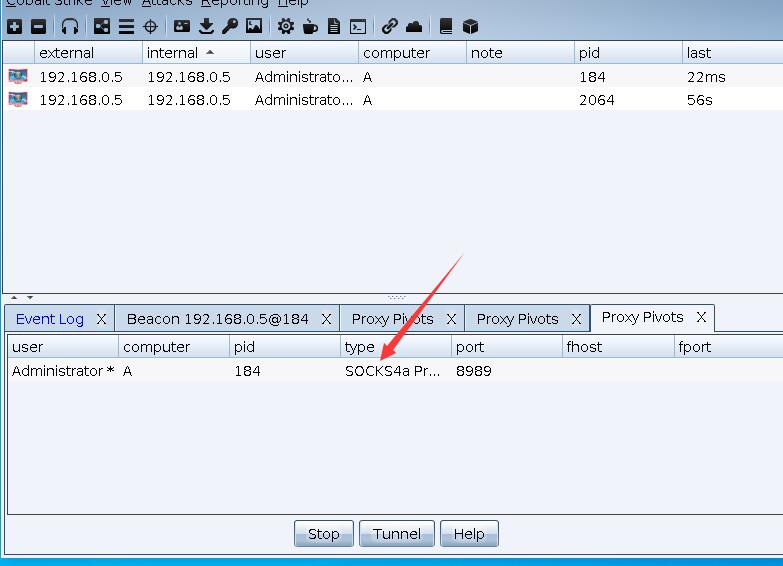The width and height of the screenshot is (783, 566).
Task: Open the book Help icon in toolbar
Action: point(446,26)
